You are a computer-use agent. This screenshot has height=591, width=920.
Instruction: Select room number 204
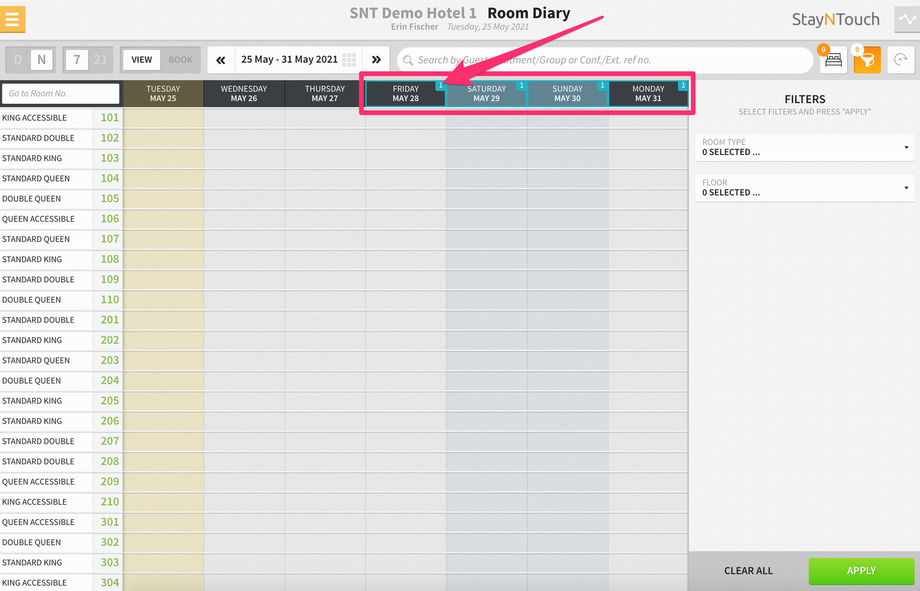pos(110,380)
